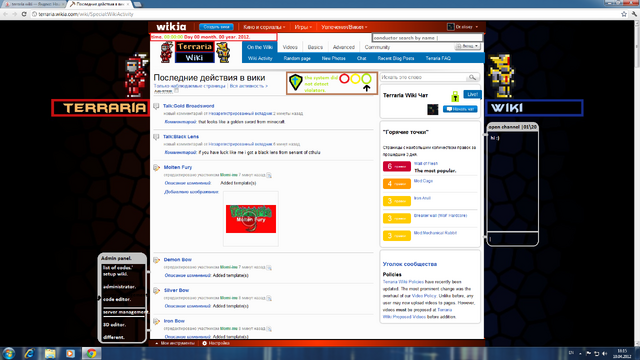The image size is (640, 360).
Task: Open user account dropdown arrow
Action: 476,27
